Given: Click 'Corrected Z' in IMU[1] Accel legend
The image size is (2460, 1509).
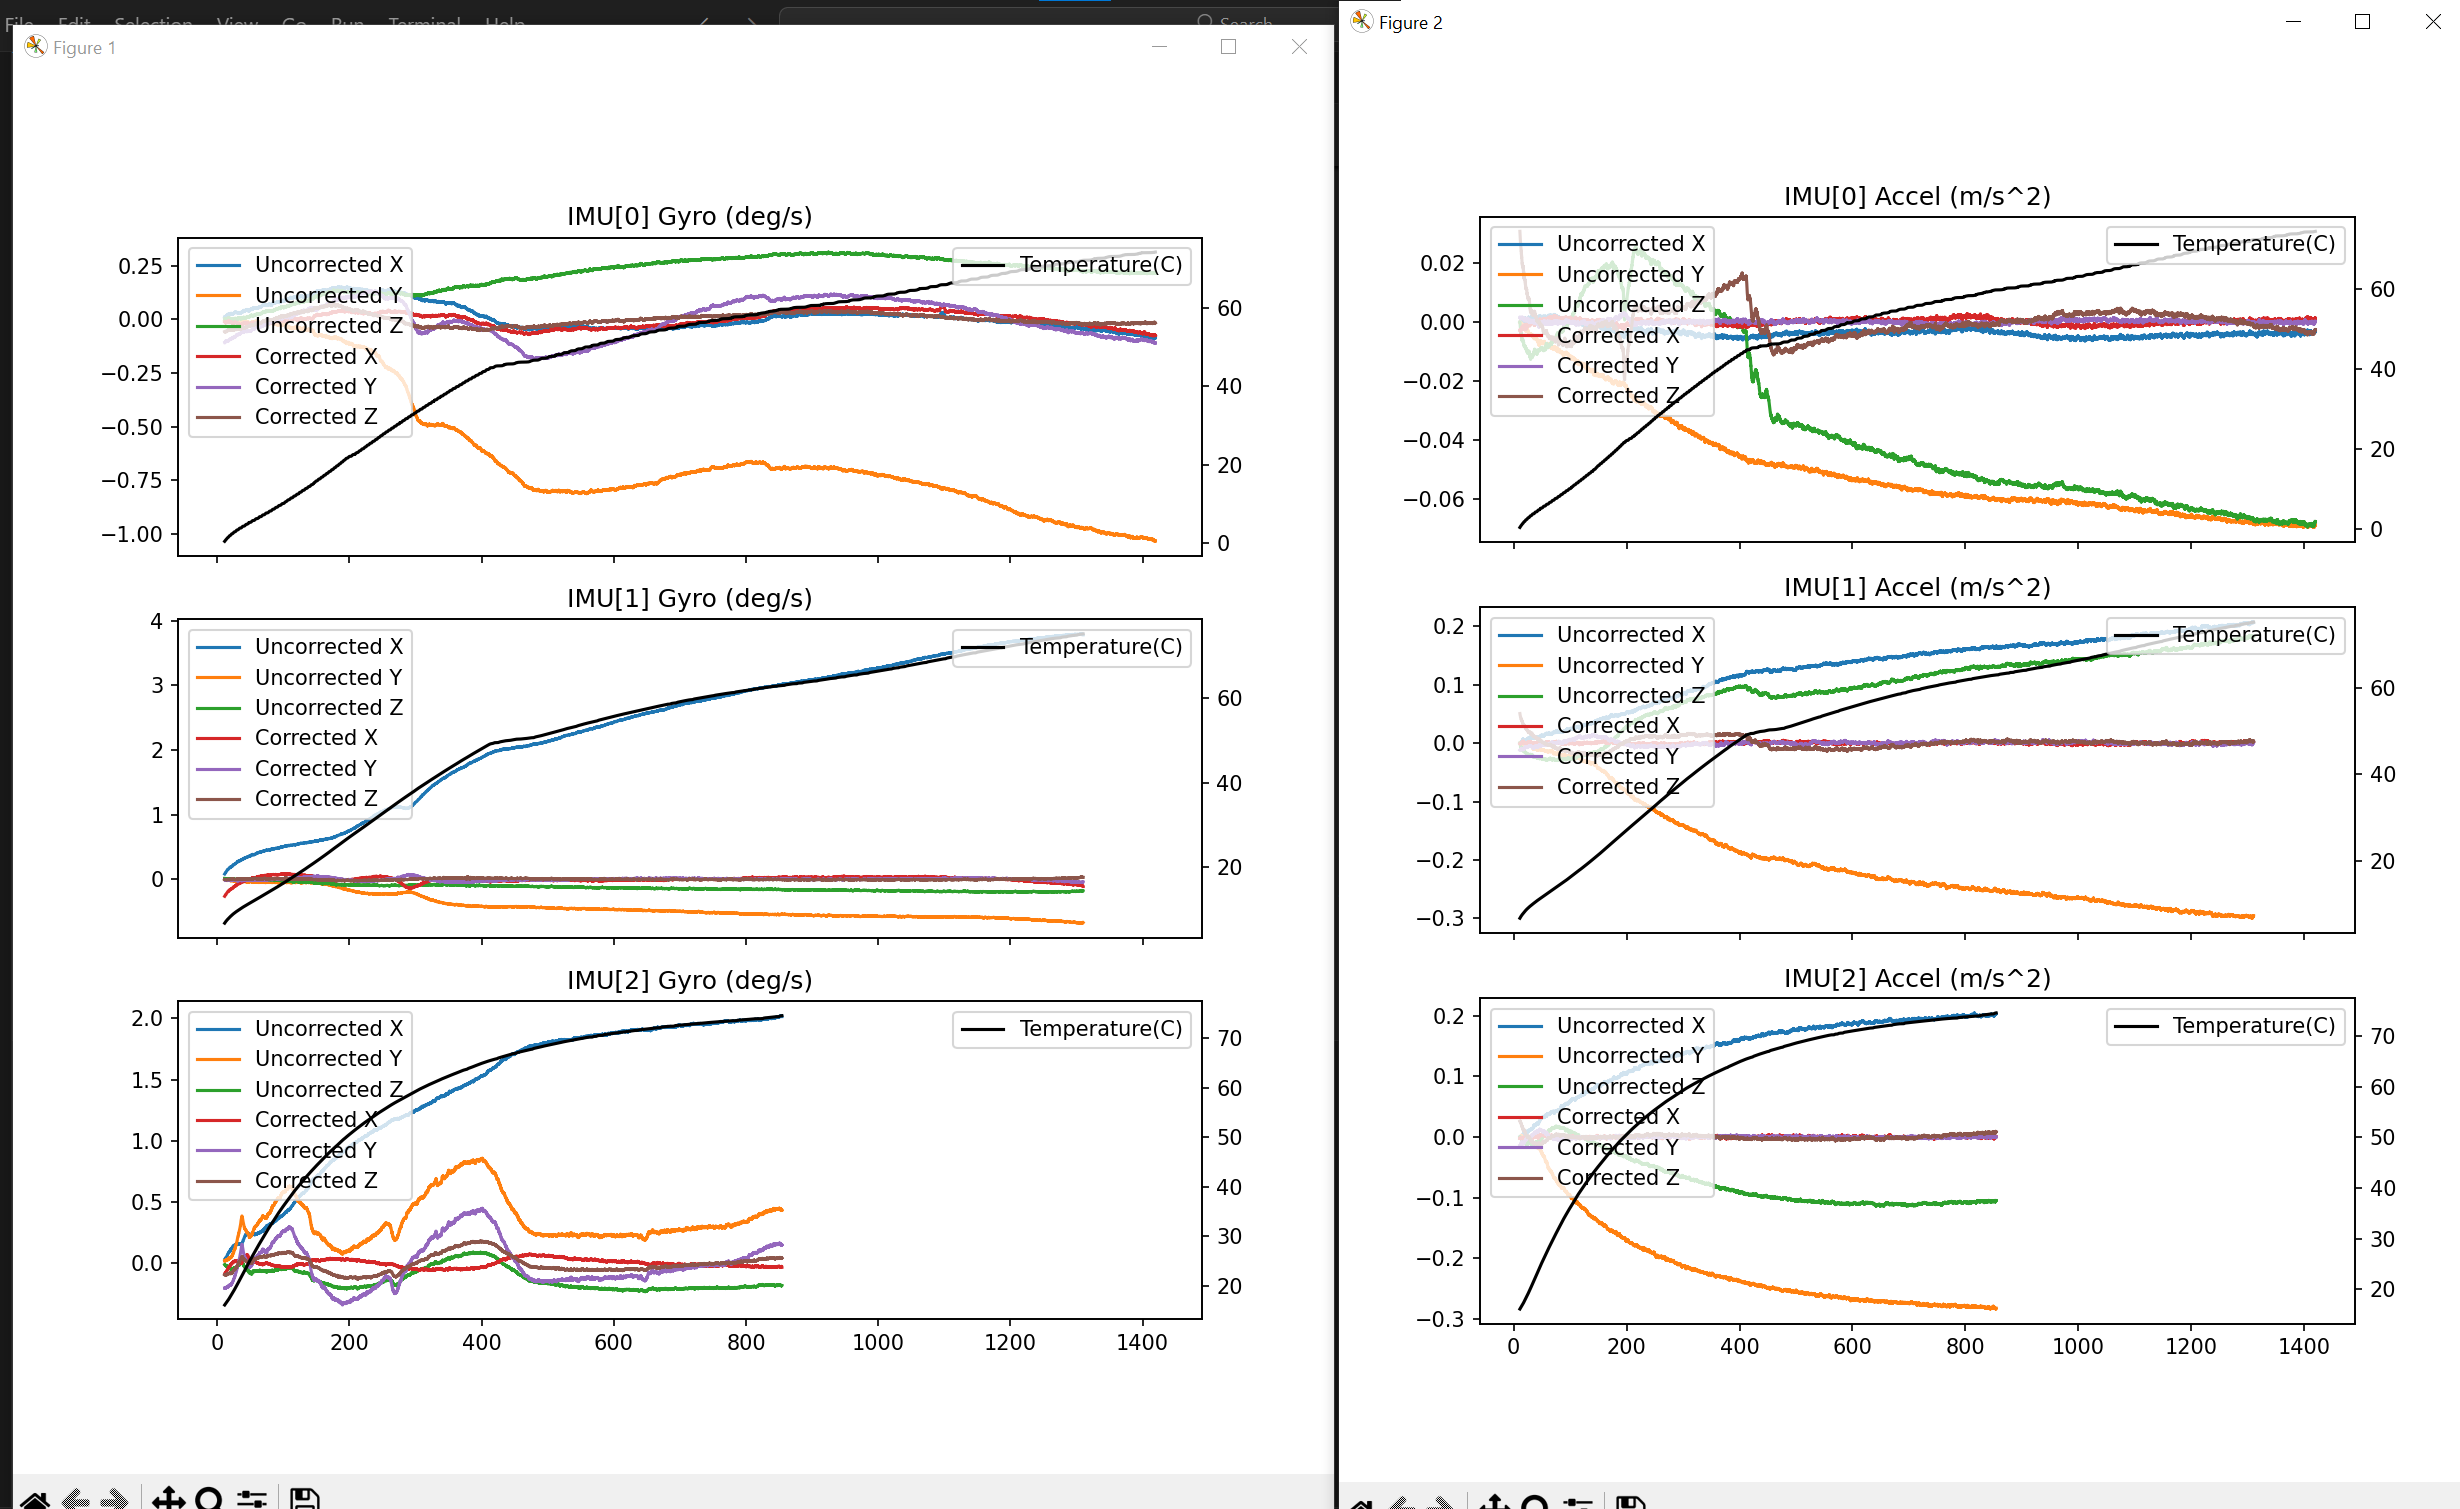Looking at the screenshot, I should click(x=1618, y=787).
